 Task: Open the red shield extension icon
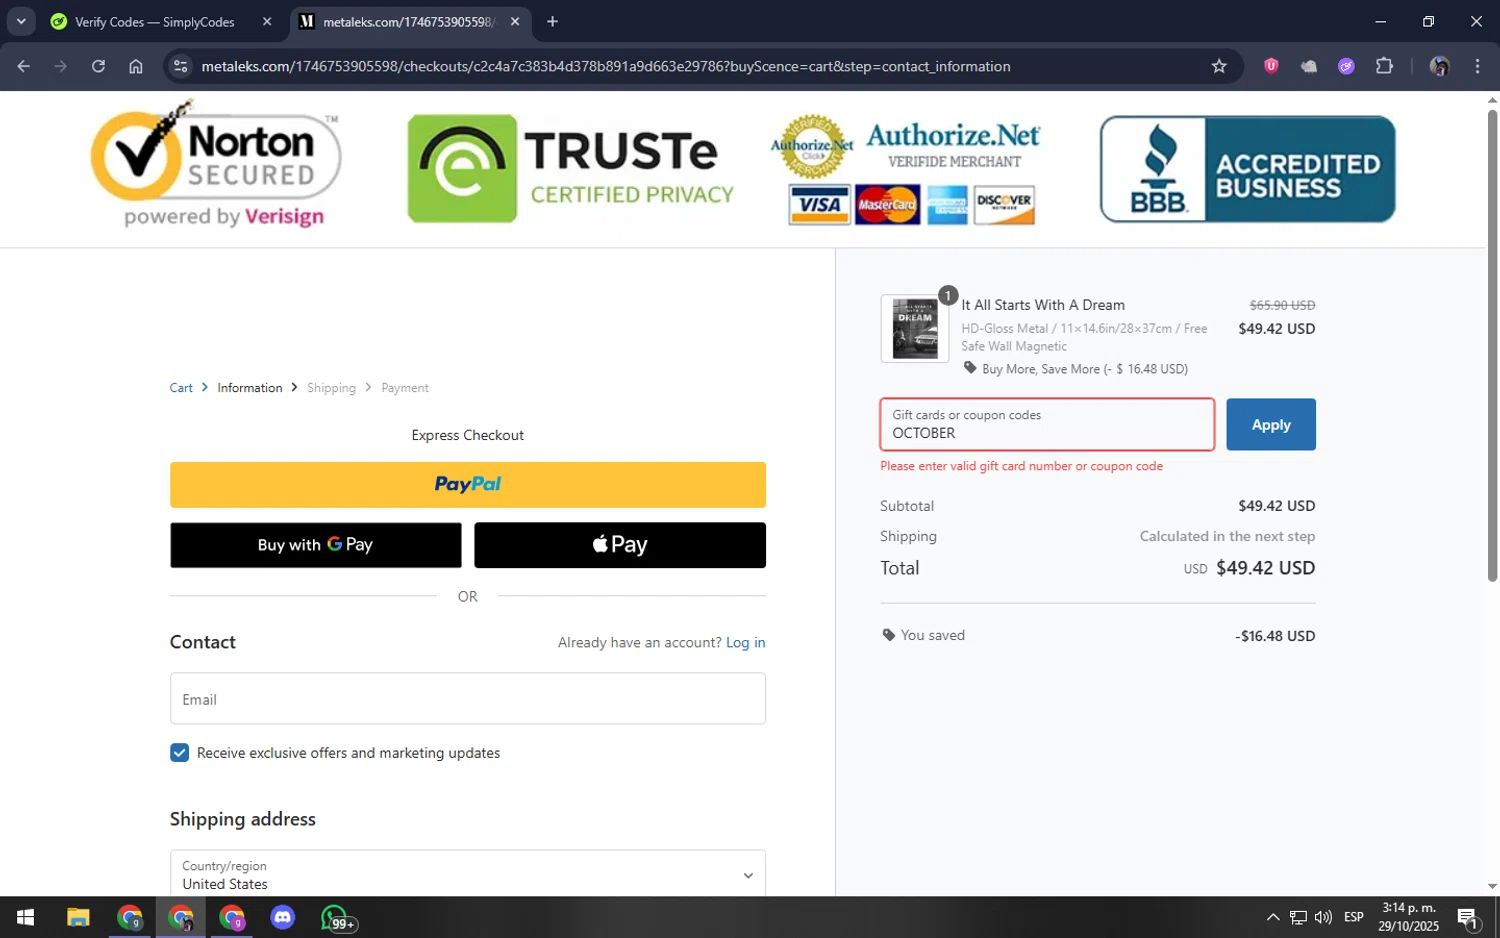[x=1271, y=66]
